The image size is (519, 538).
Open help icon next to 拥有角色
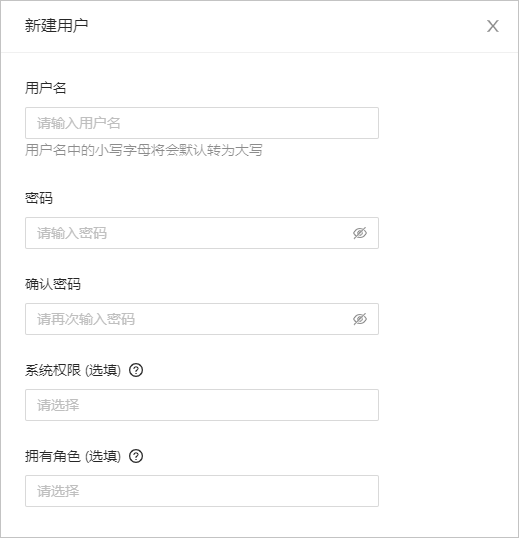pos(136,456)
